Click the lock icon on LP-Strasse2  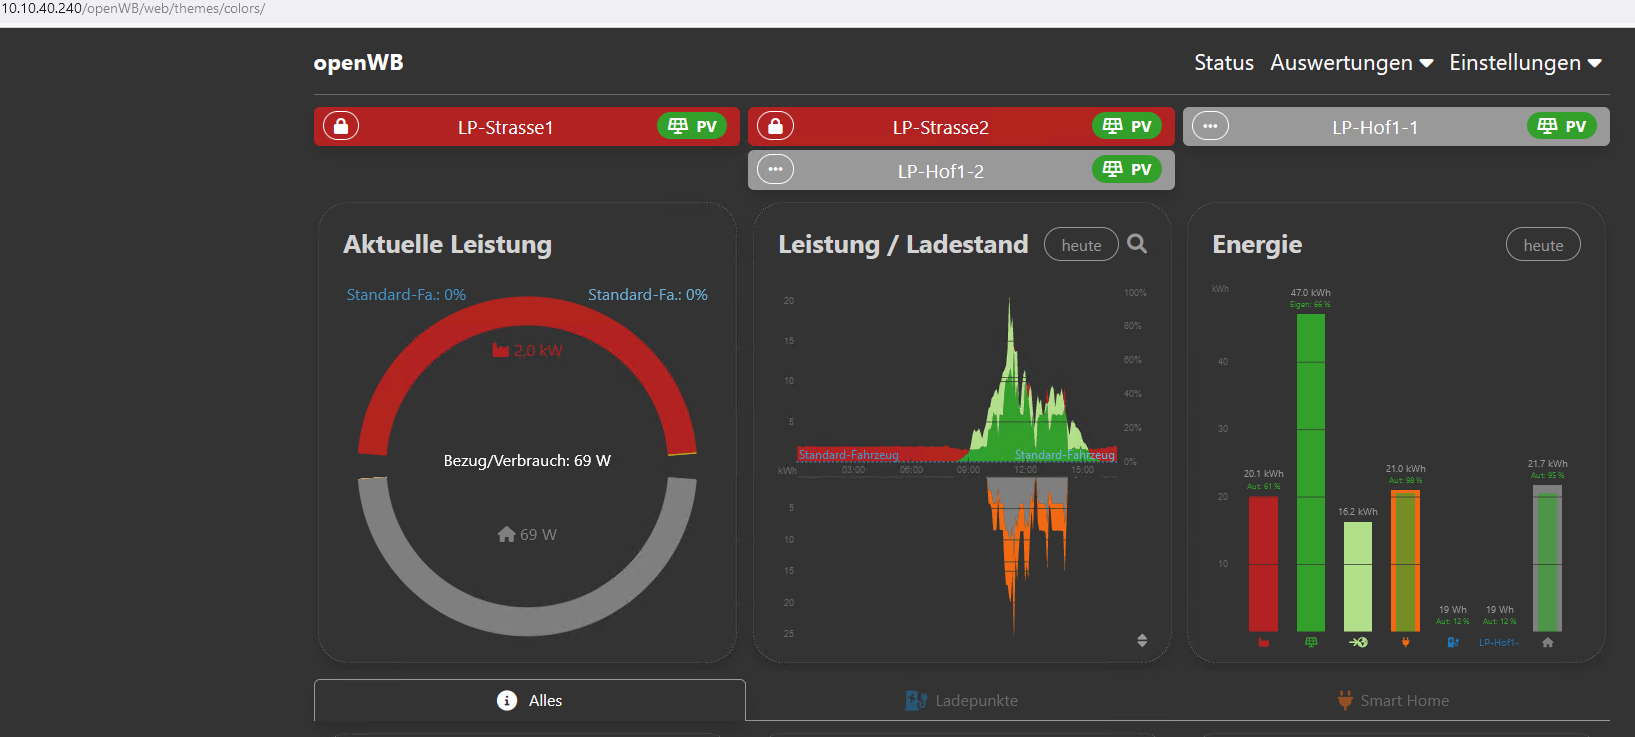click(x=776, y=126)
